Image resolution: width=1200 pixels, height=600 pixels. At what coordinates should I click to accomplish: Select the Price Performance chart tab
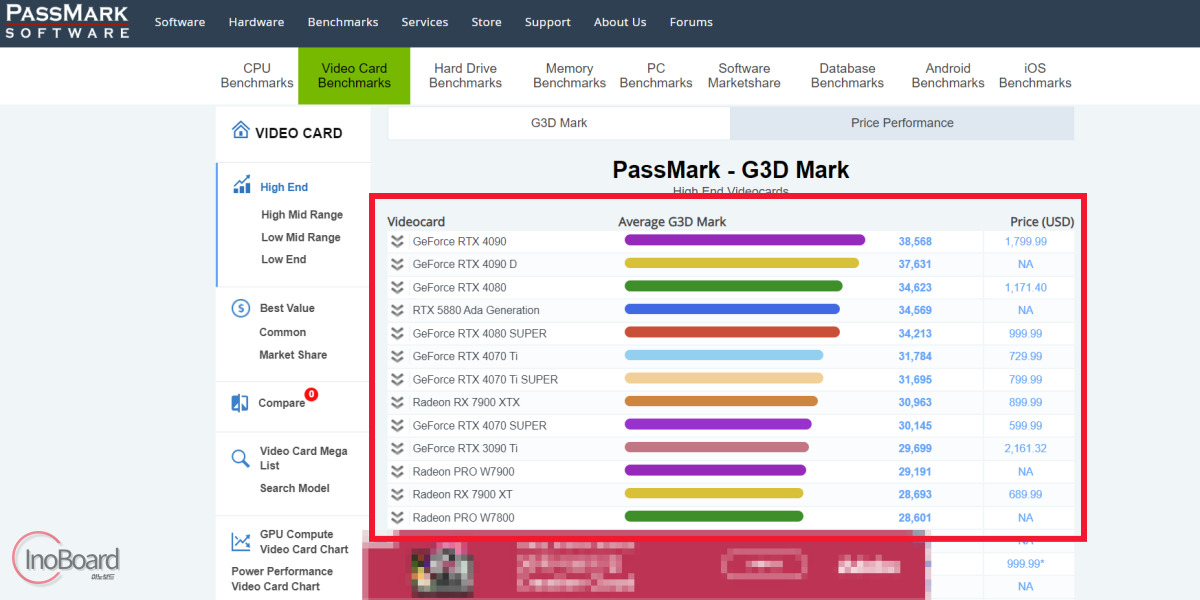(902, 123)
